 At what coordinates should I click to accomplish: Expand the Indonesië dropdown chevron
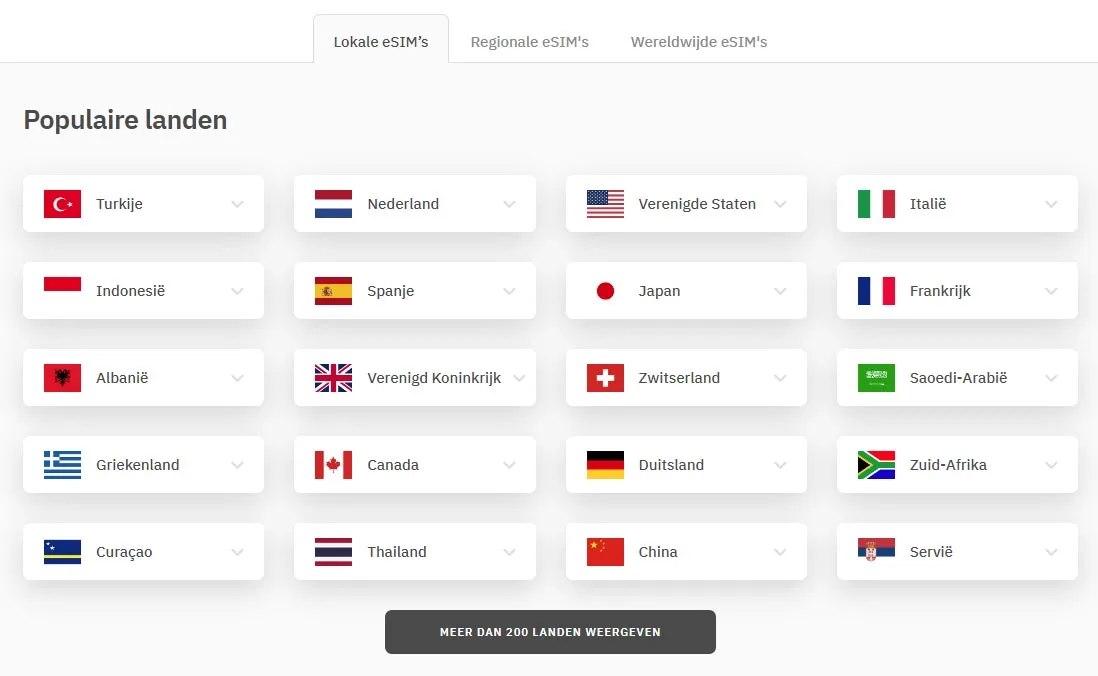[x=237, y=291]
